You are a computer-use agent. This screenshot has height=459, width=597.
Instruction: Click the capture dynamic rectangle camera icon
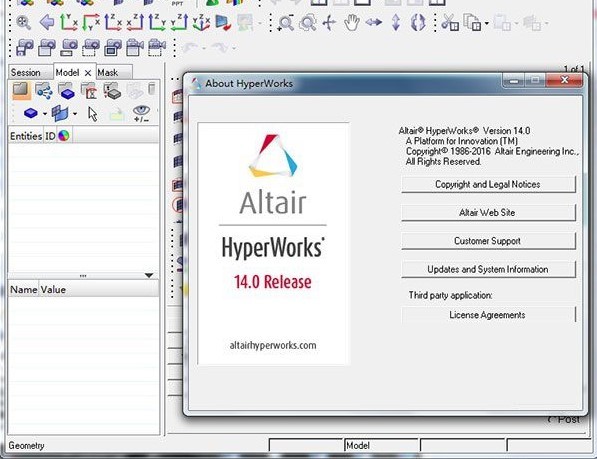click(91, 48)
